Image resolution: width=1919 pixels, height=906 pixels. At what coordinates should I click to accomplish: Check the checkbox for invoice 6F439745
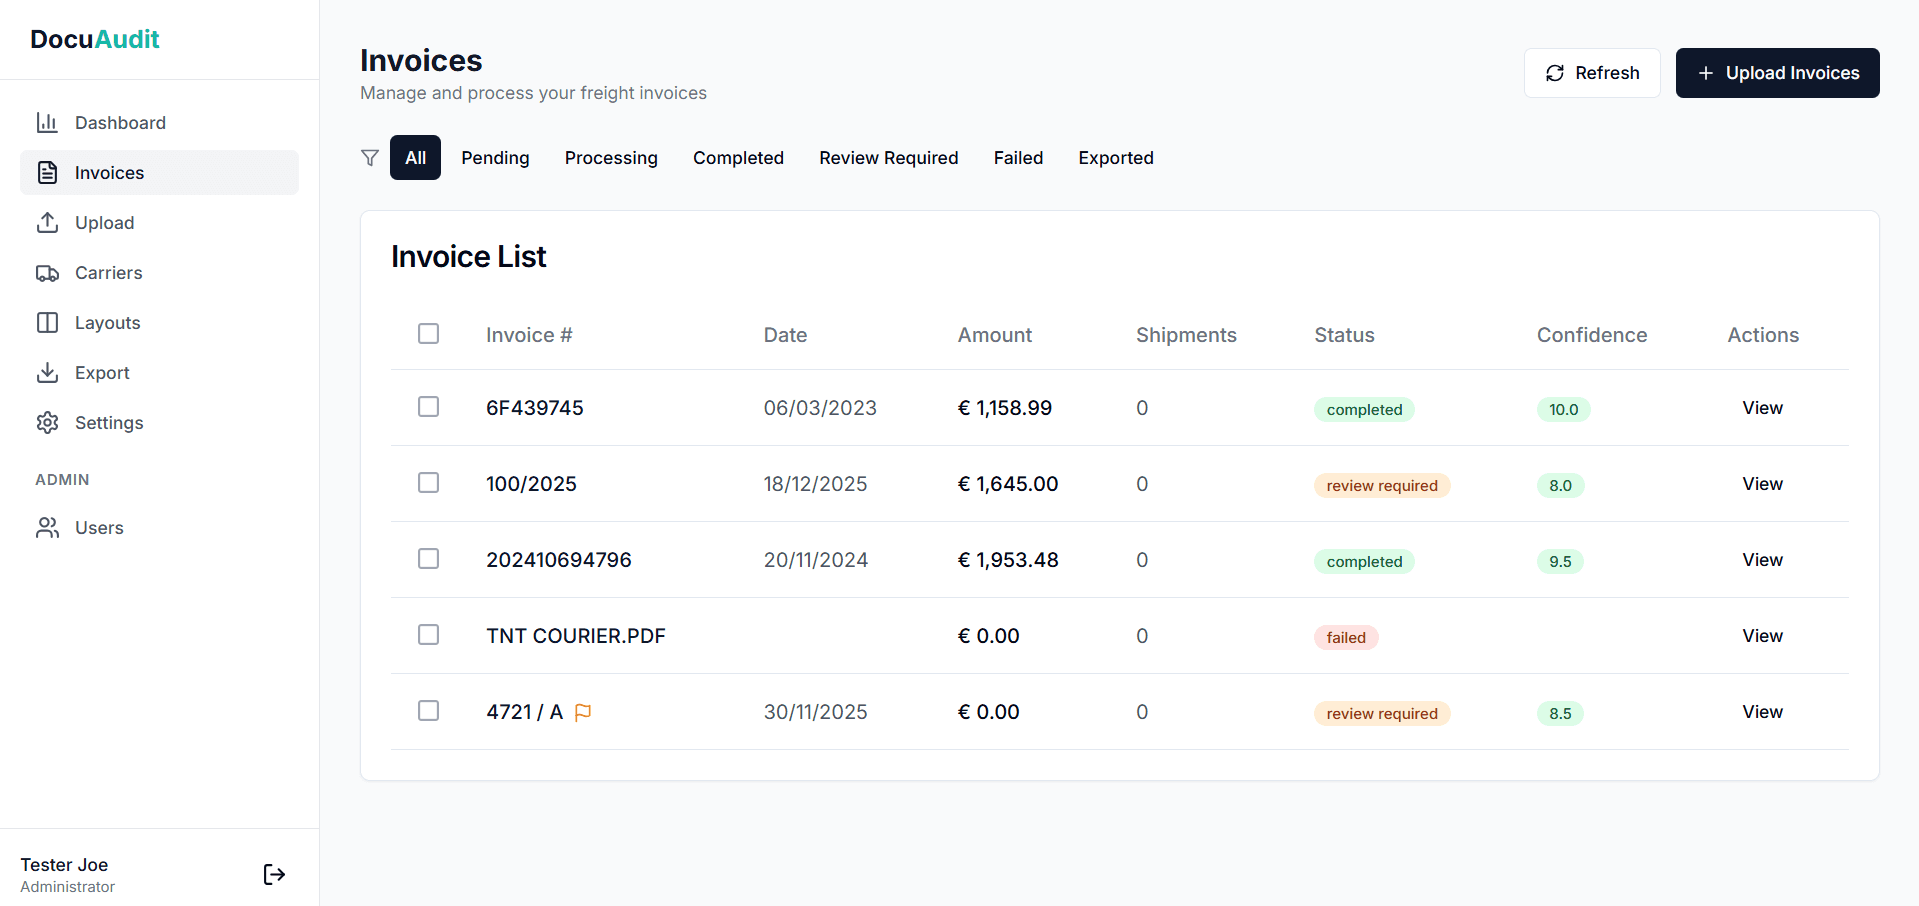click(x=428, y=406)
